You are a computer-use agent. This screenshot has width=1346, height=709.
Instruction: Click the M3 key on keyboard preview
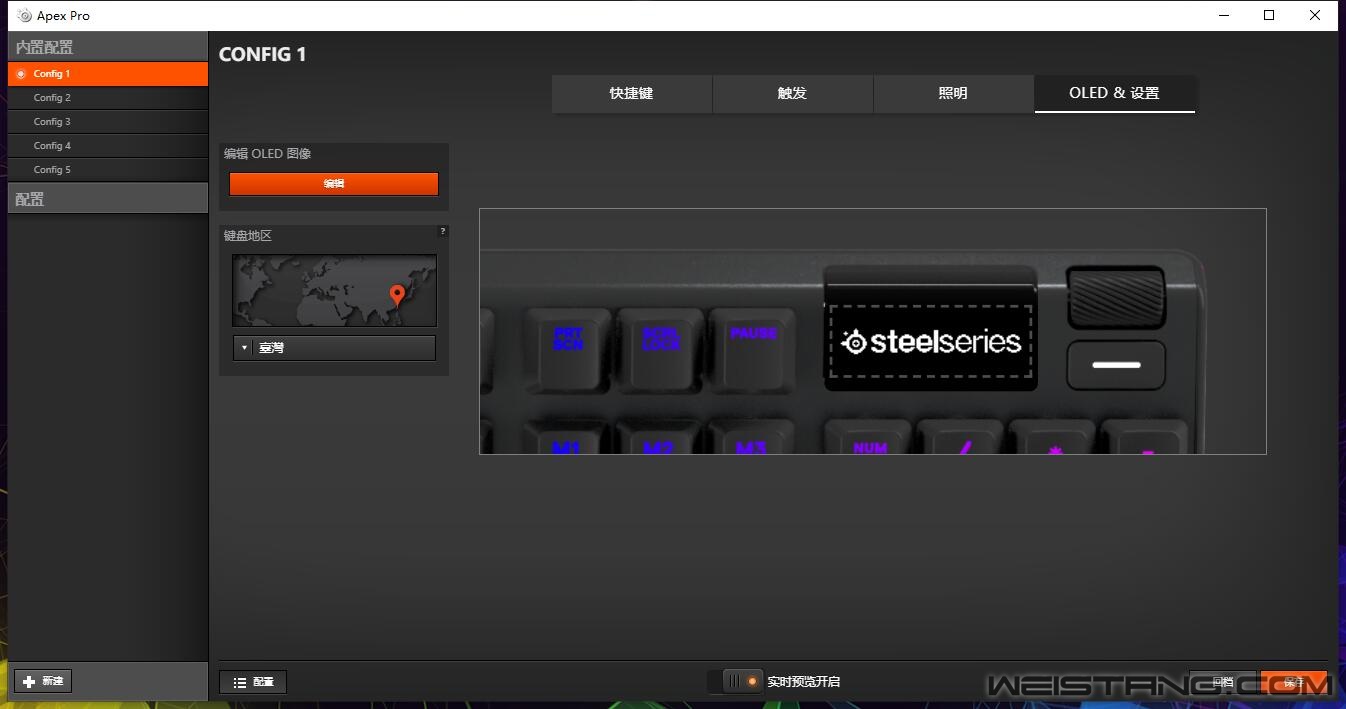(751, 438)
